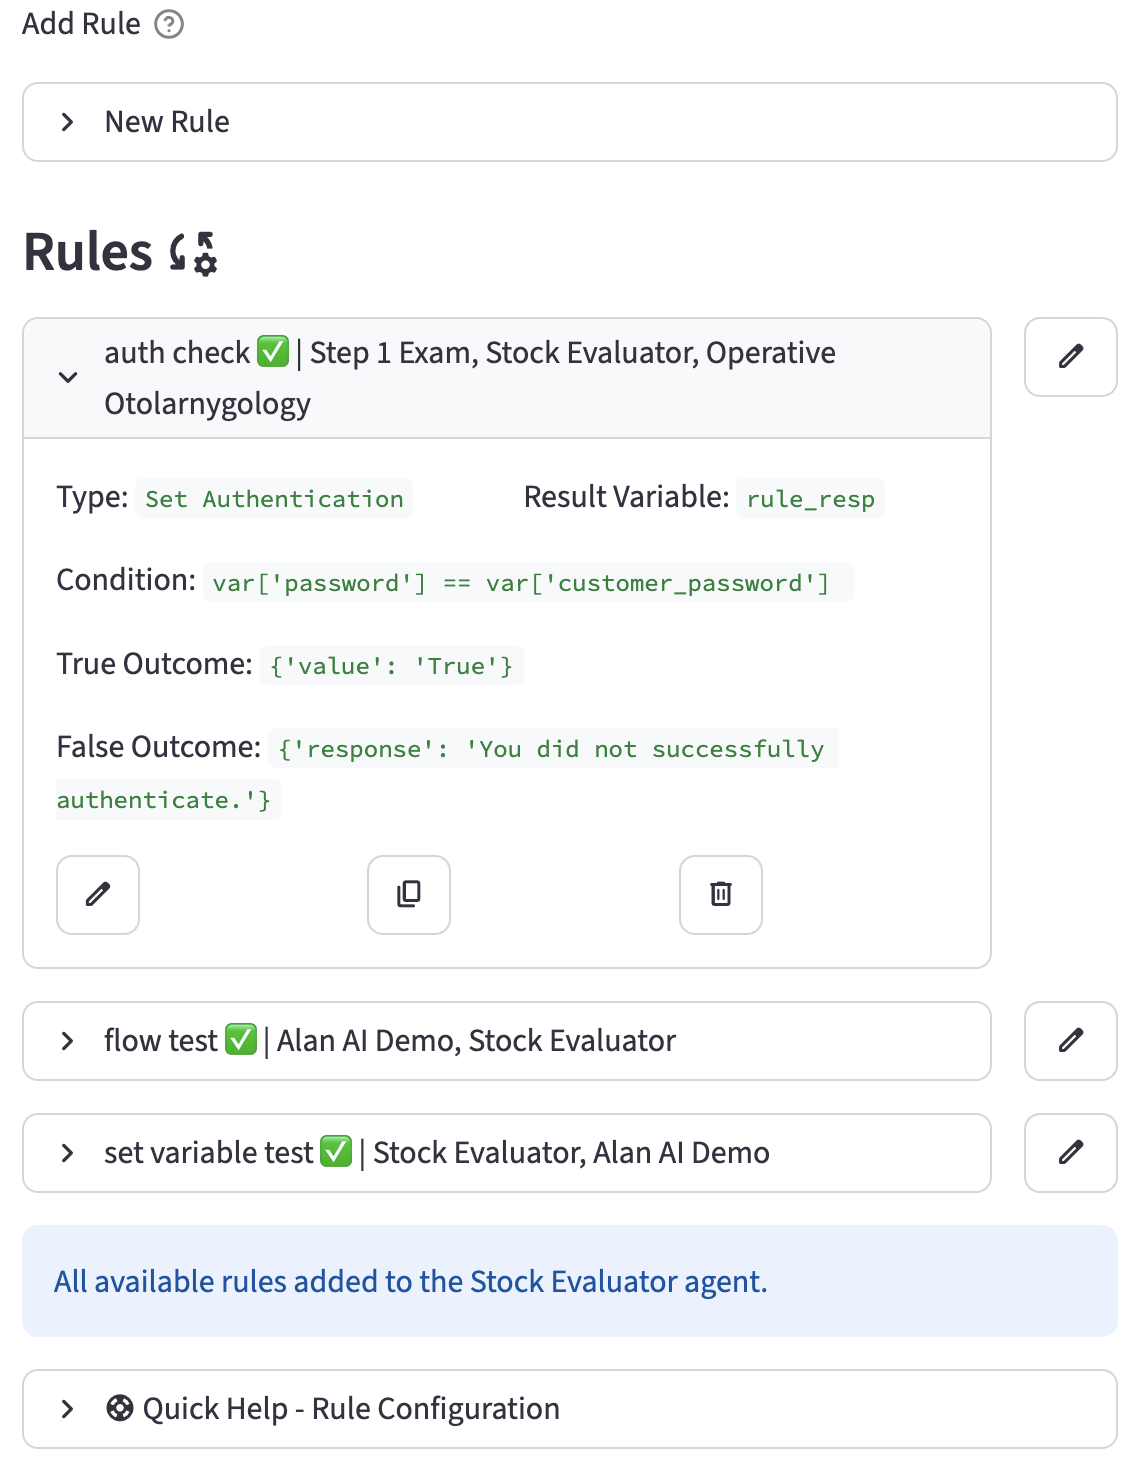This screenshot has width=1138, height=1472.
Task: Click pencil edit button beside auth check rule
Action: [x=1070, y=357]
